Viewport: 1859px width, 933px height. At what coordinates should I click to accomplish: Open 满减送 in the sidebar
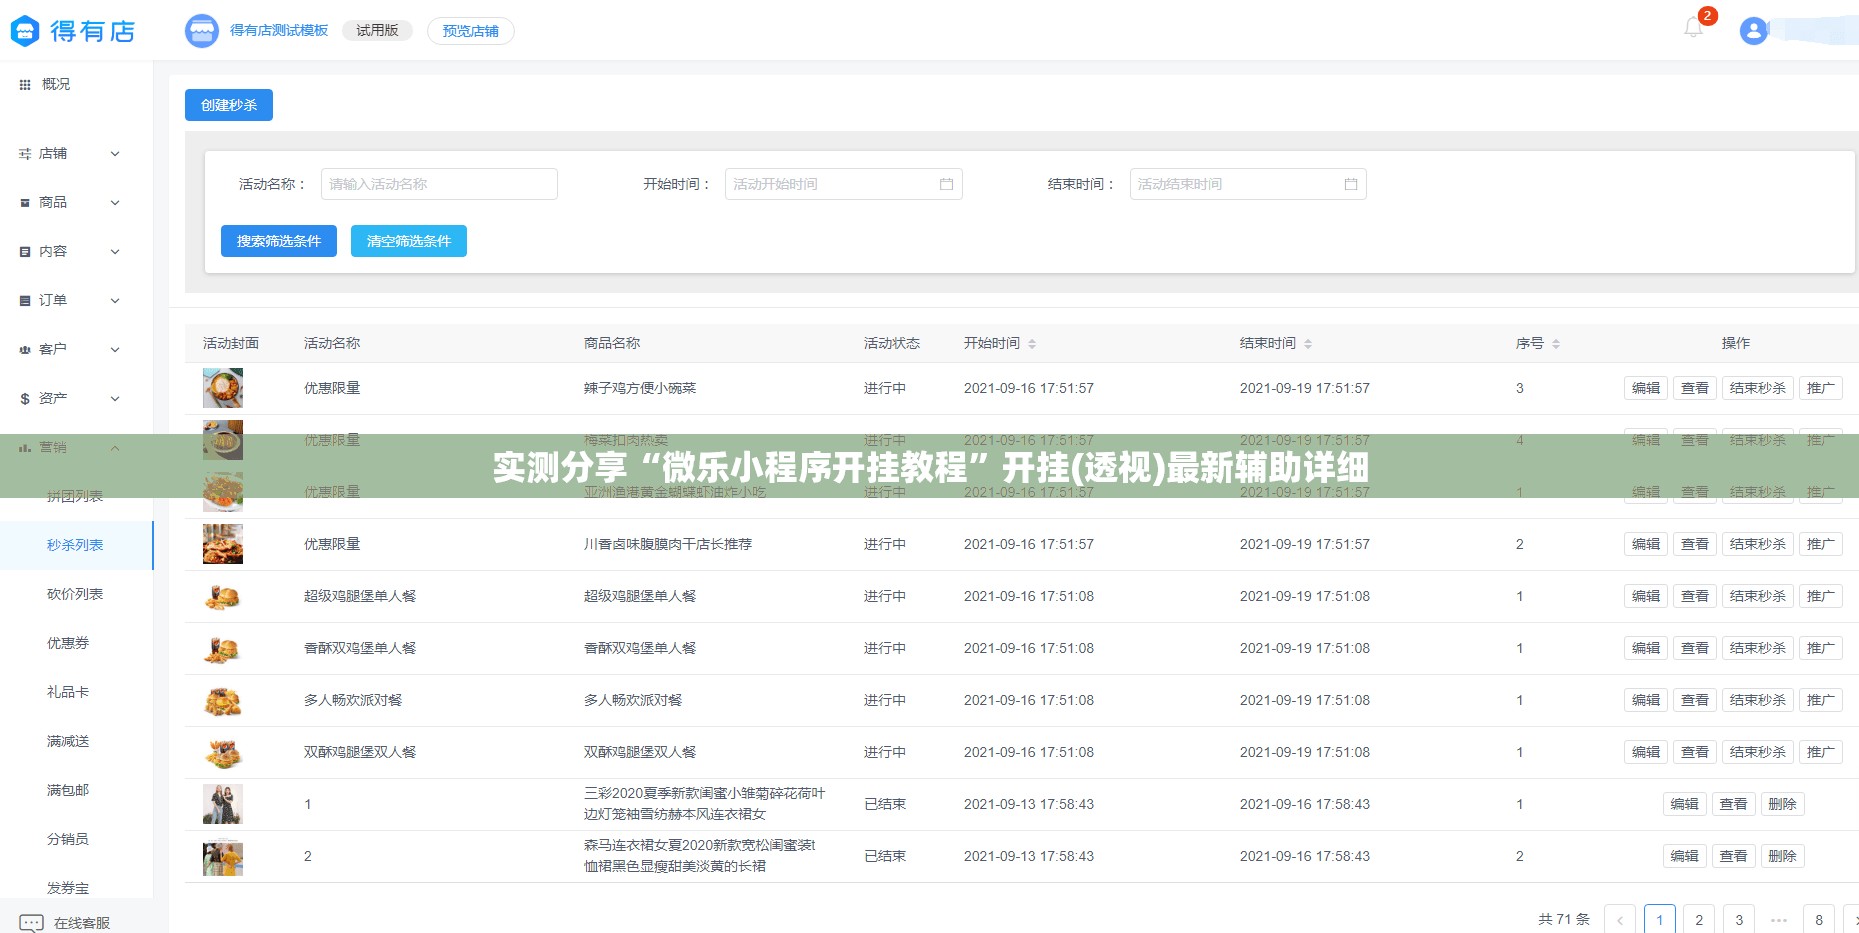click(x=68, y=741)
